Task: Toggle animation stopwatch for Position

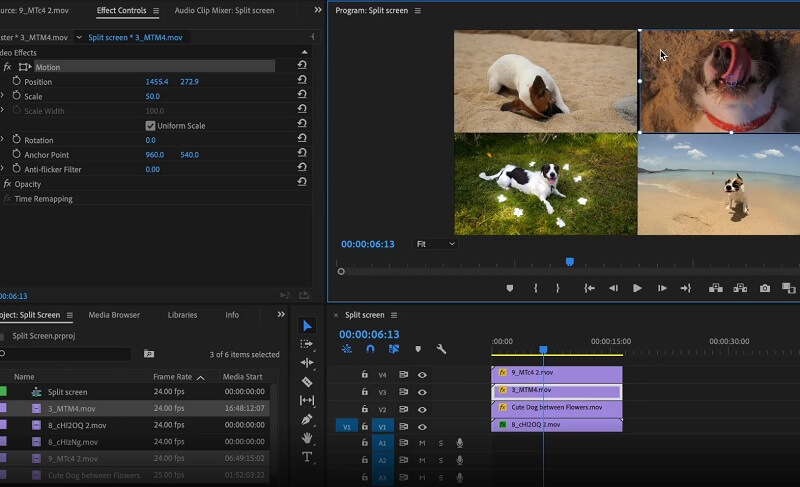Action: [16, 81]
